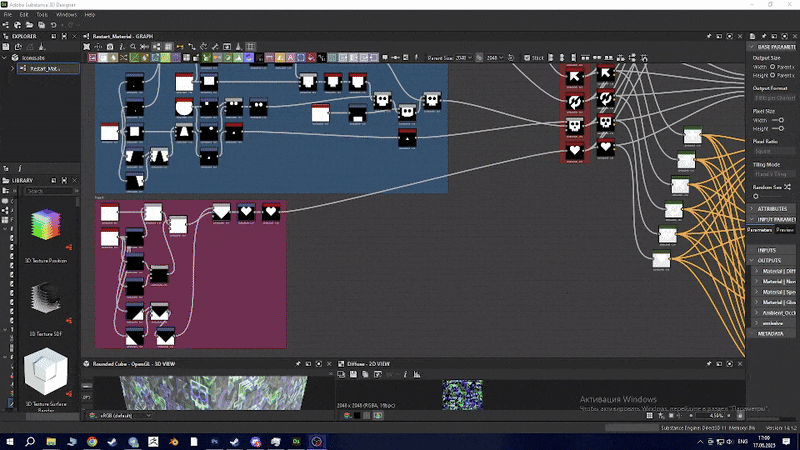The image size is (800, 450).
Task: Click the grid icon in graph toolbar
Action: pyautogui.click(x=250, y=46)
